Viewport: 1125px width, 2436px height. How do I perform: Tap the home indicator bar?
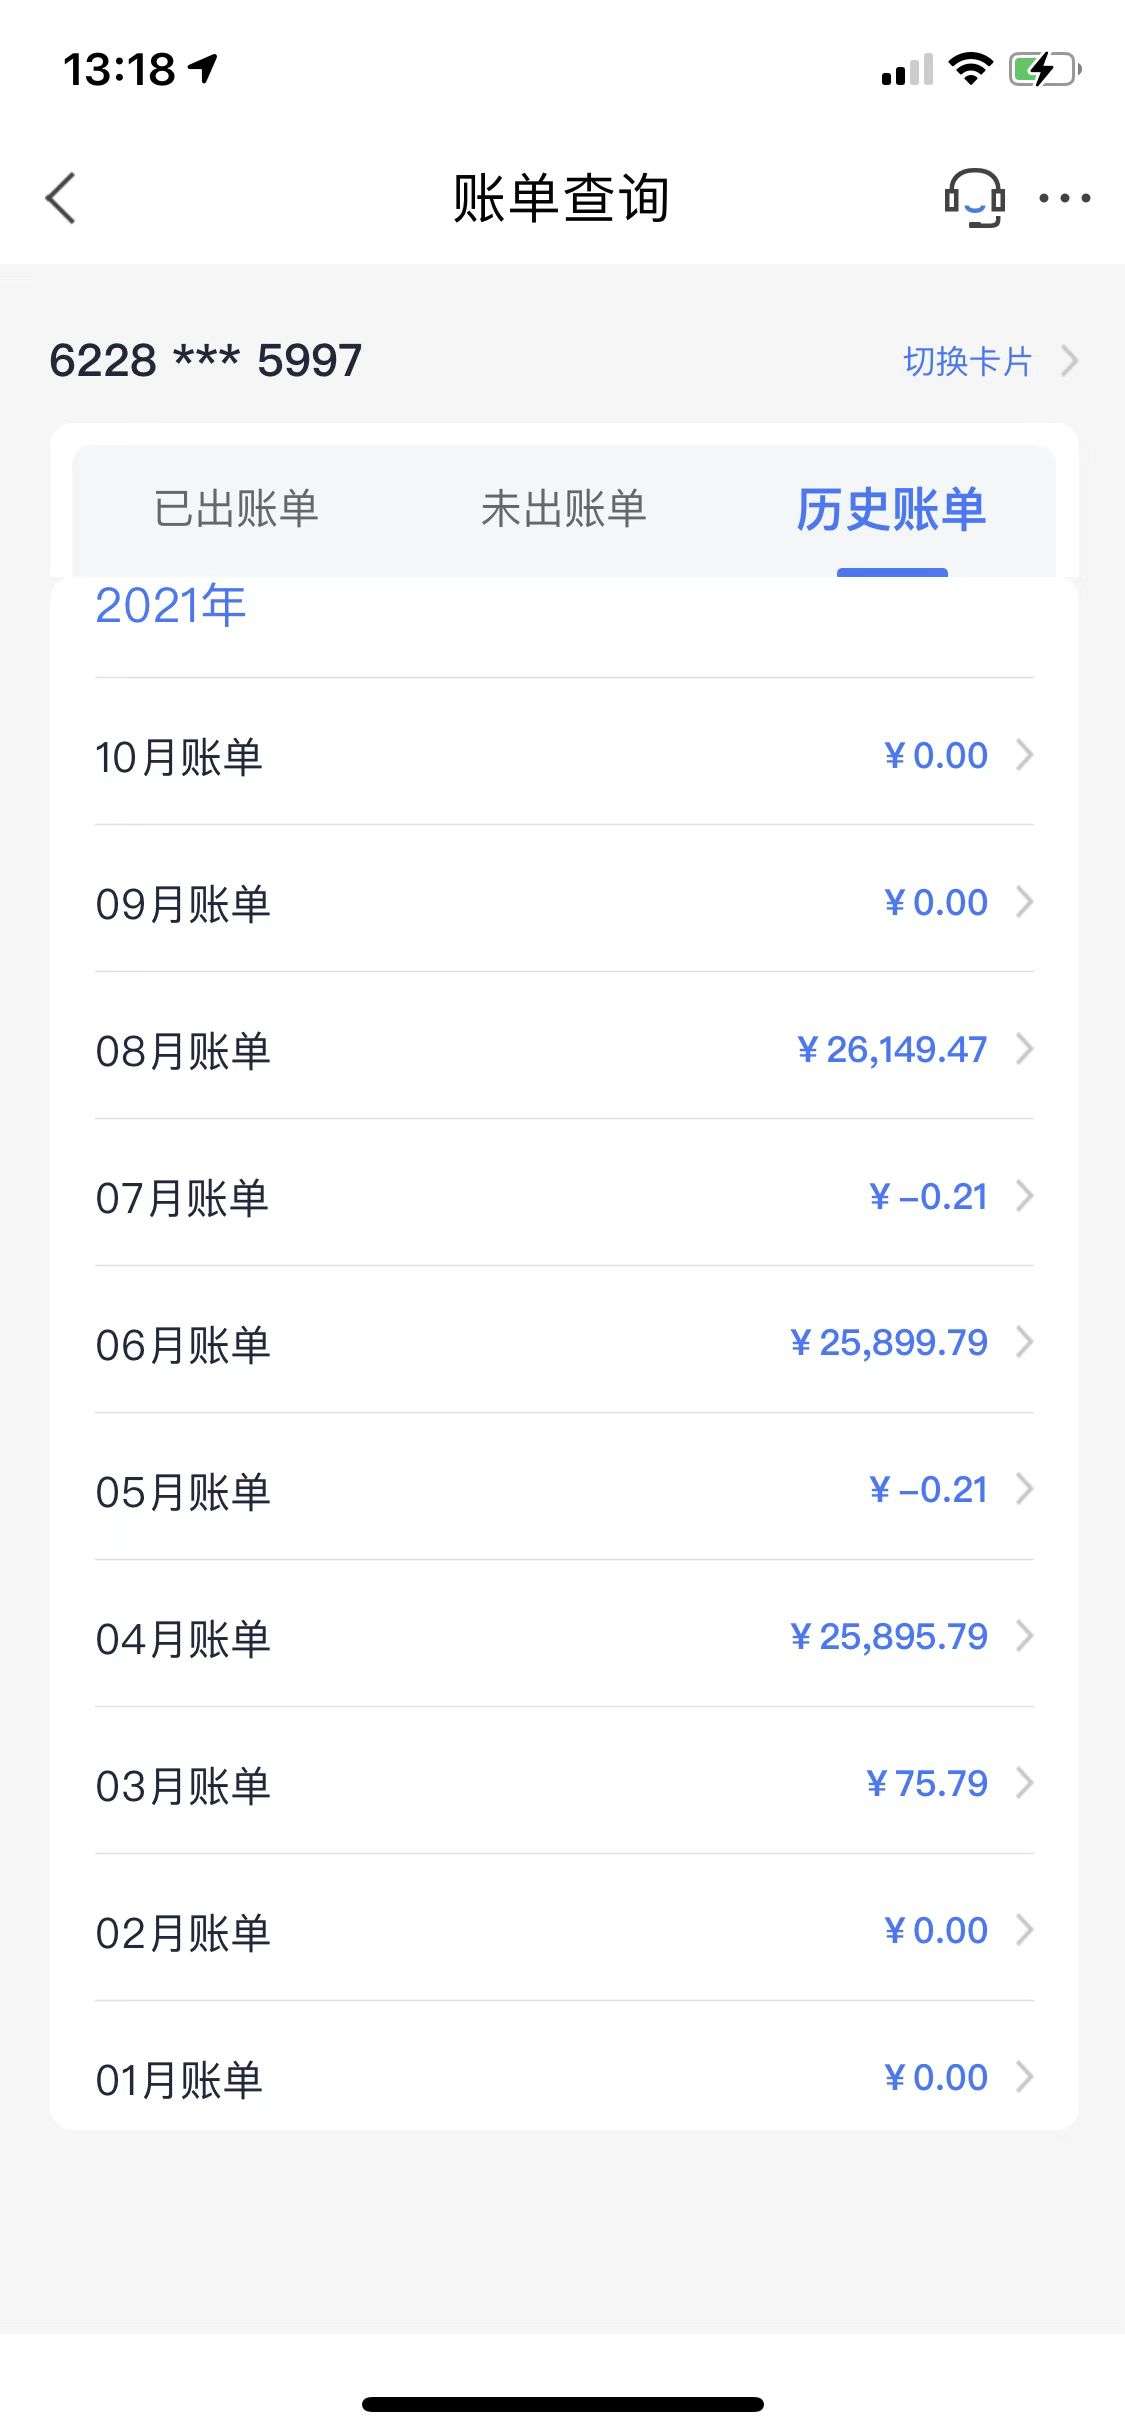pyautogui.click(x=563, y=2404)
